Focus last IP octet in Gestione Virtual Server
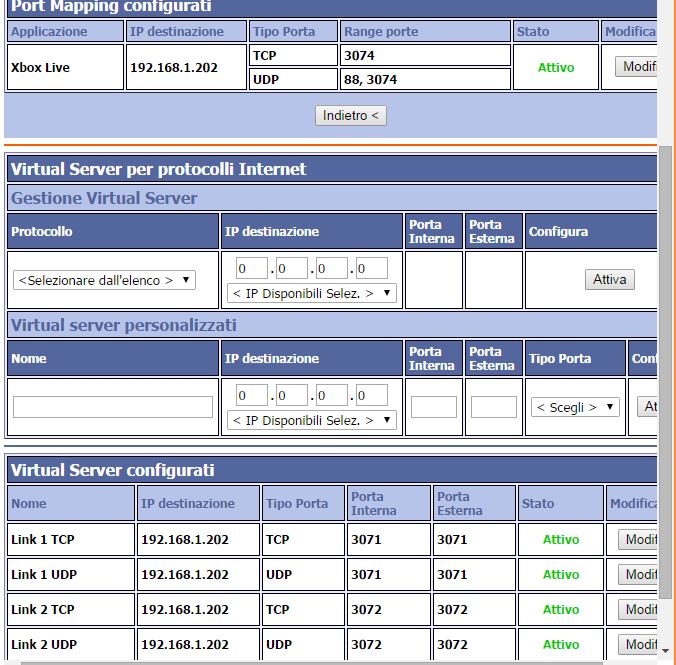Viewport: 676px width, 665px height. pos(371,268)
